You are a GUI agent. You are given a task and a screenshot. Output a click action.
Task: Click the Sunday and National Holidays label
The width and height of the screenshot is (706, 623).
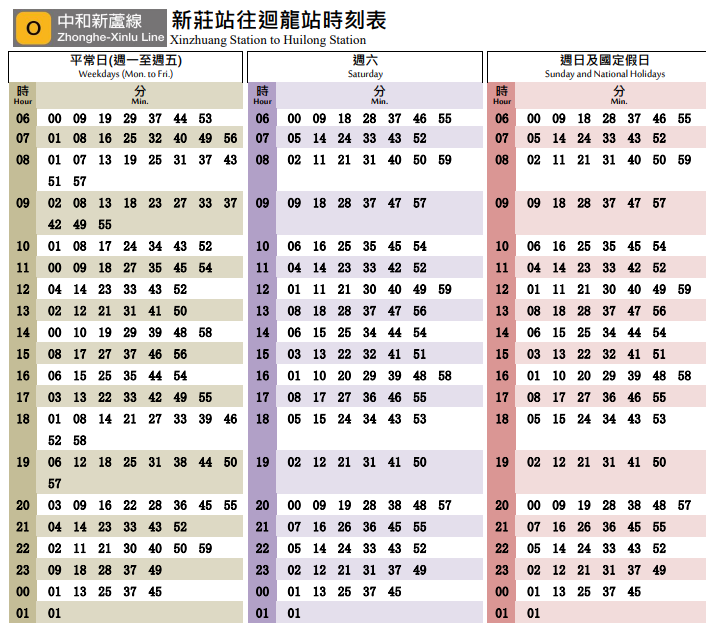[605, 74]
